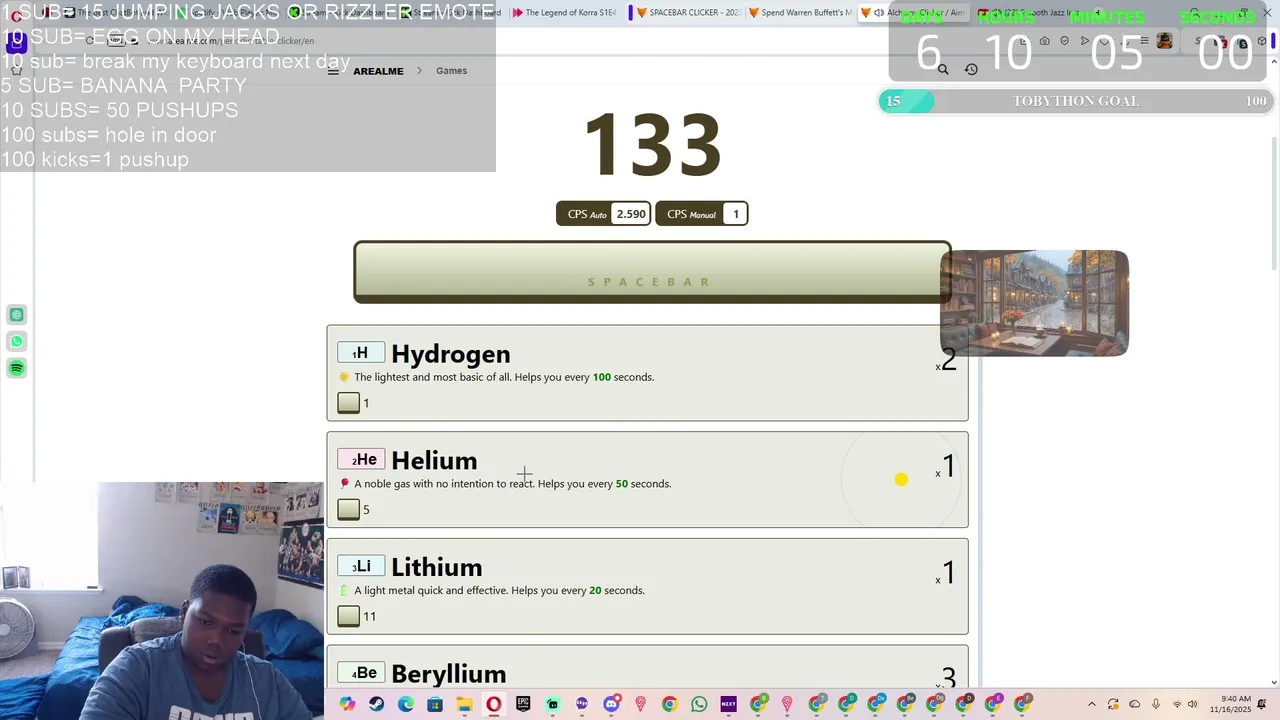Image resolution: width=1280 pixels, height=720 pixels.
Task: Switch to the Smooth Jazz tab
Action: [1030, 13]
